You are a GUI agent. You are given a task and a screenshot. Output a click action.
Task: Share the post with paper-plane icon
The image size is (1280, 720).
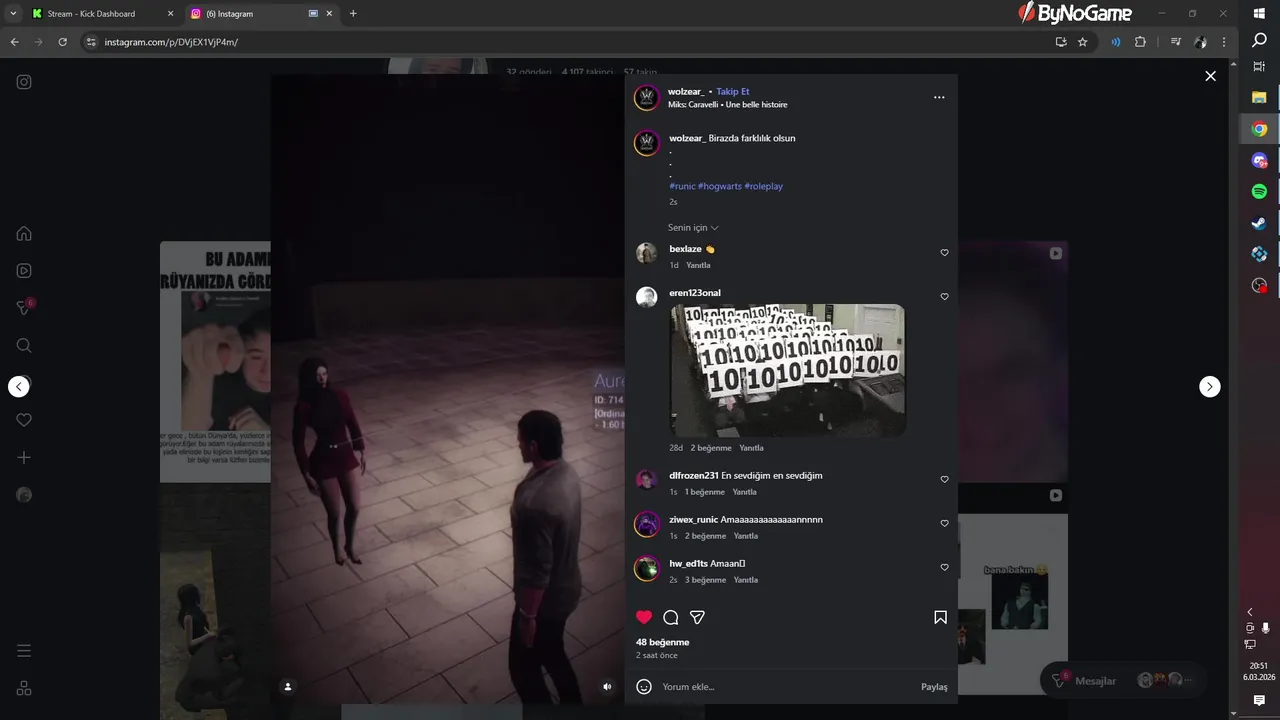point(698,617)
